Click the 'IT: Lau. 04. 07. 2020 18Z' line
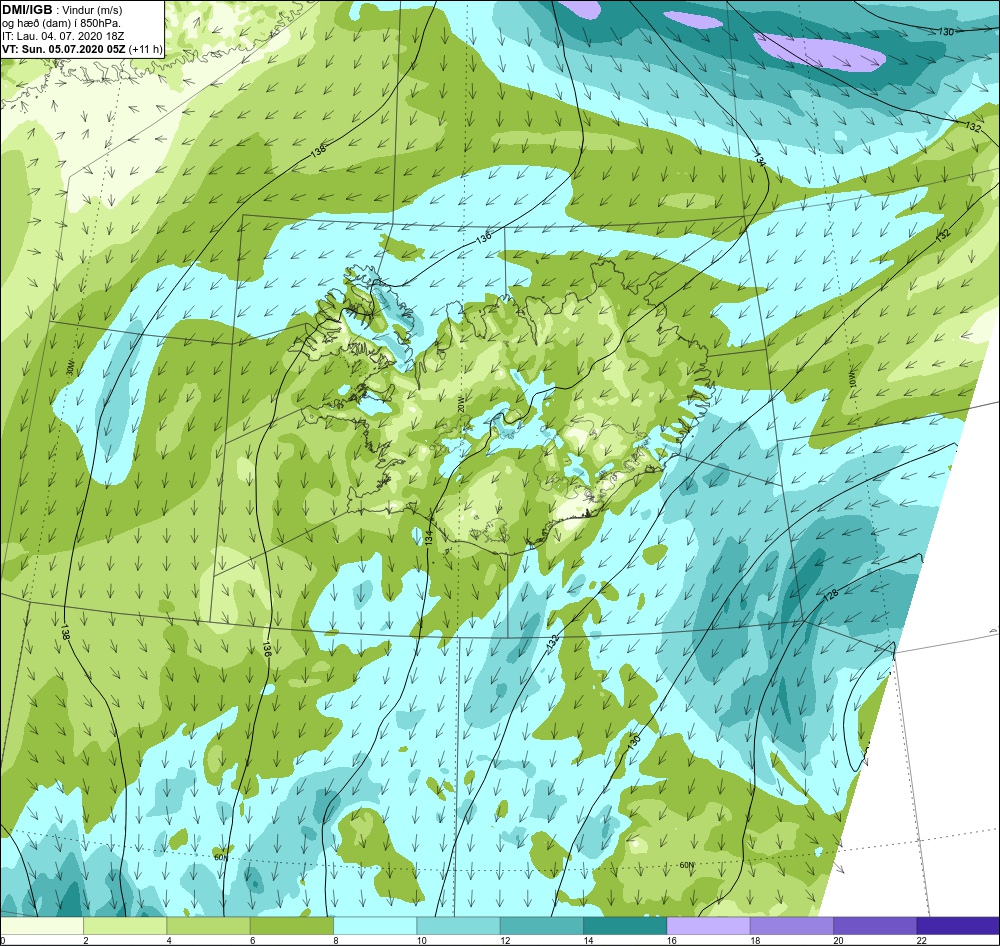This screenshot has height=946, width=1000. (63, 36)
